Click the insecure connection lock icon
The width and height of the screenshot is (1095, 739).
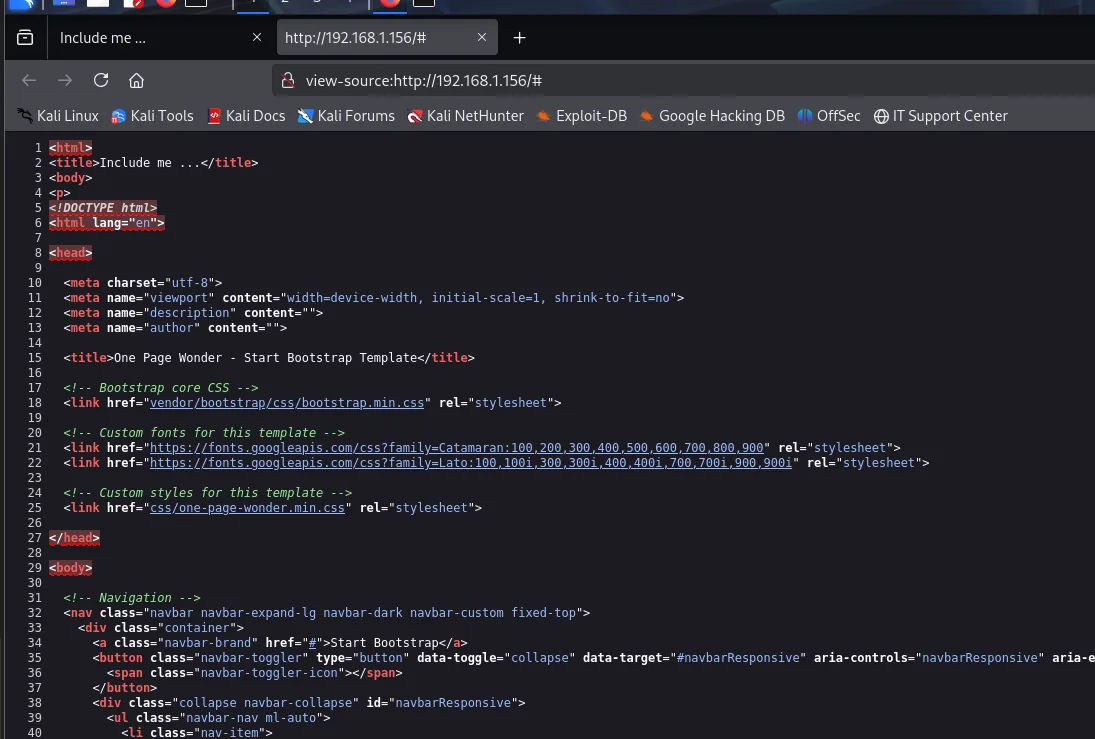[x=288, y=80]
